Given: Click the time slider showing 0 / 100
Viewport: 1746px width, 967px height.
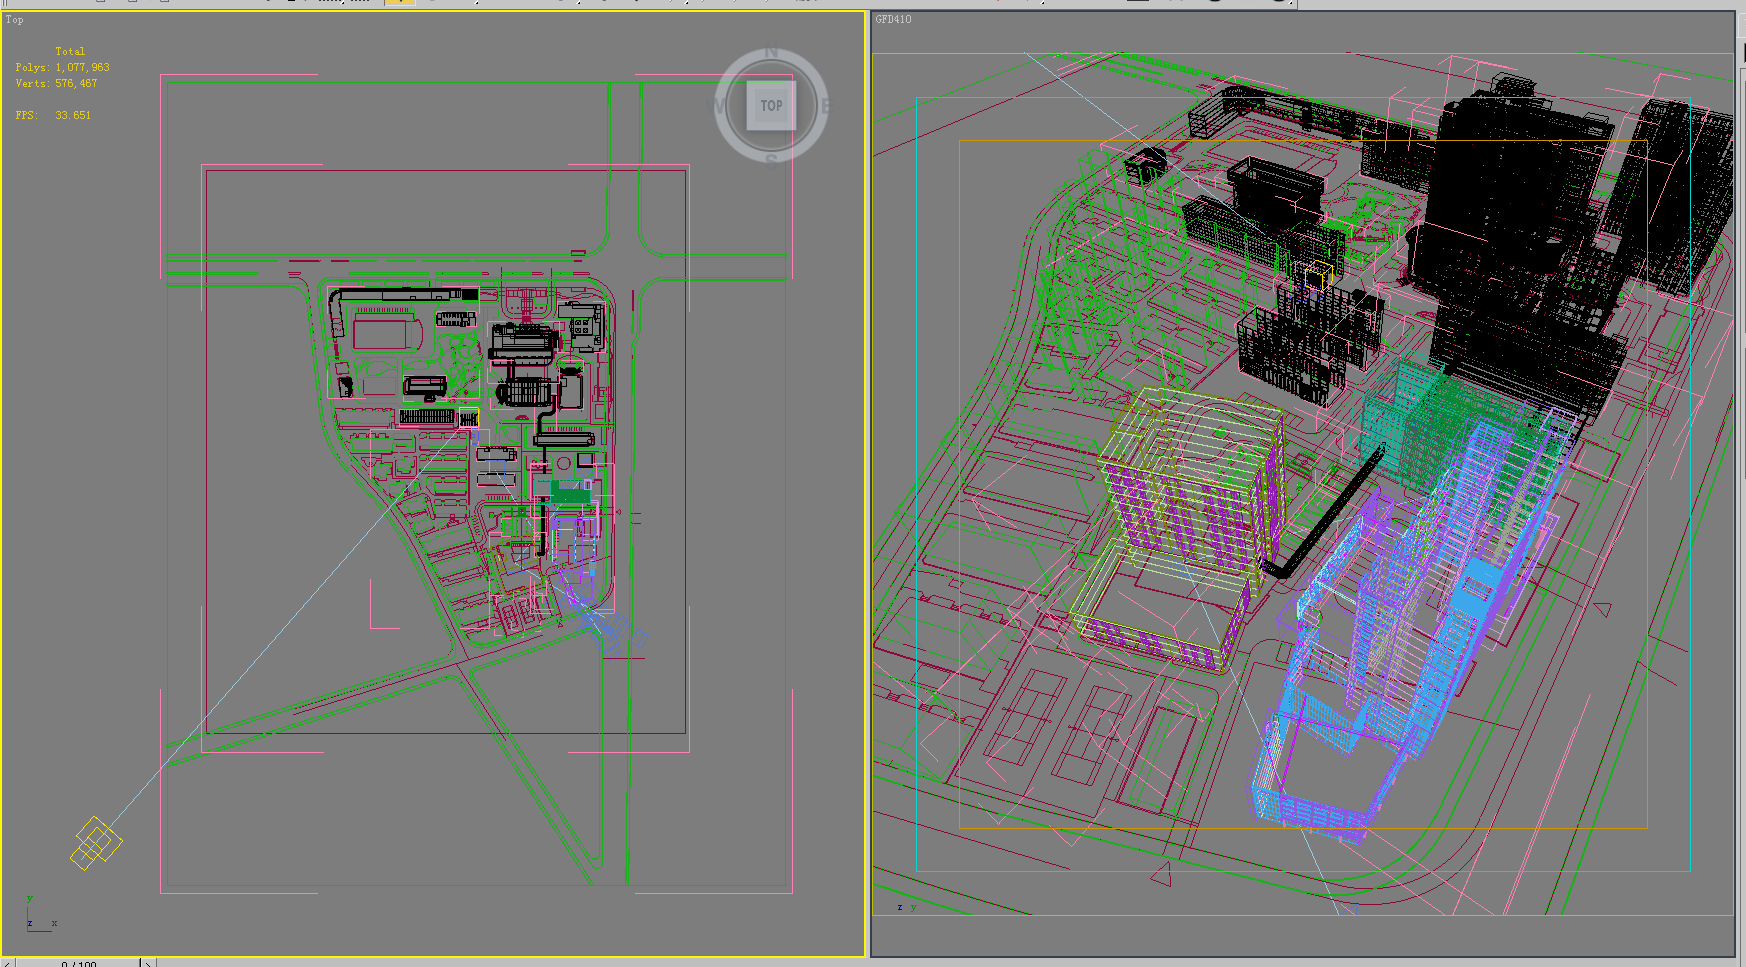Looking at the screenshot, I should click(x=78, y=963).
